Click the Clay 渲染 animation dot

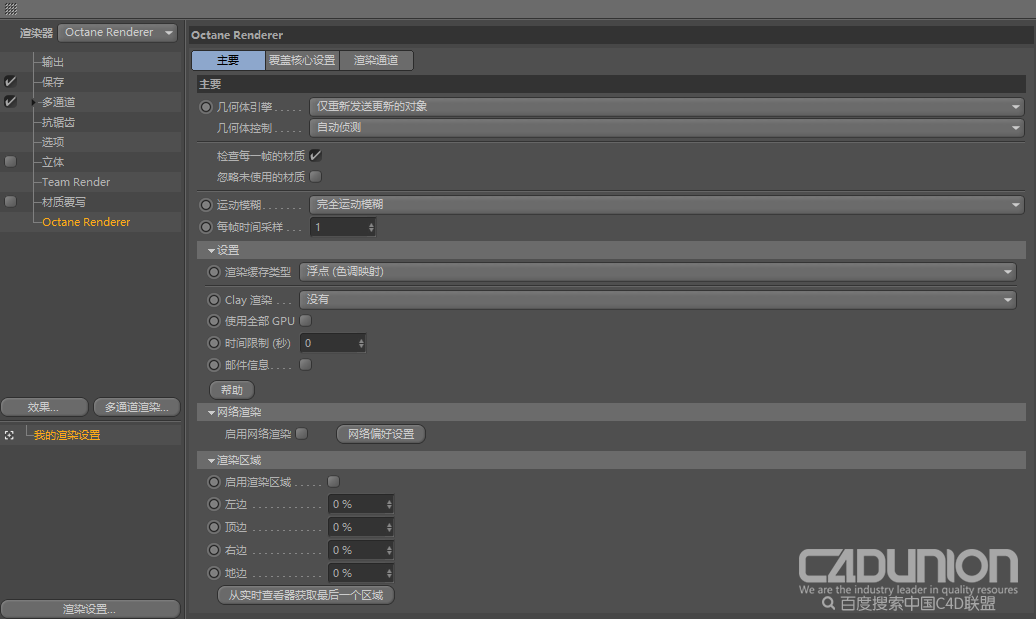click(213, 300)
